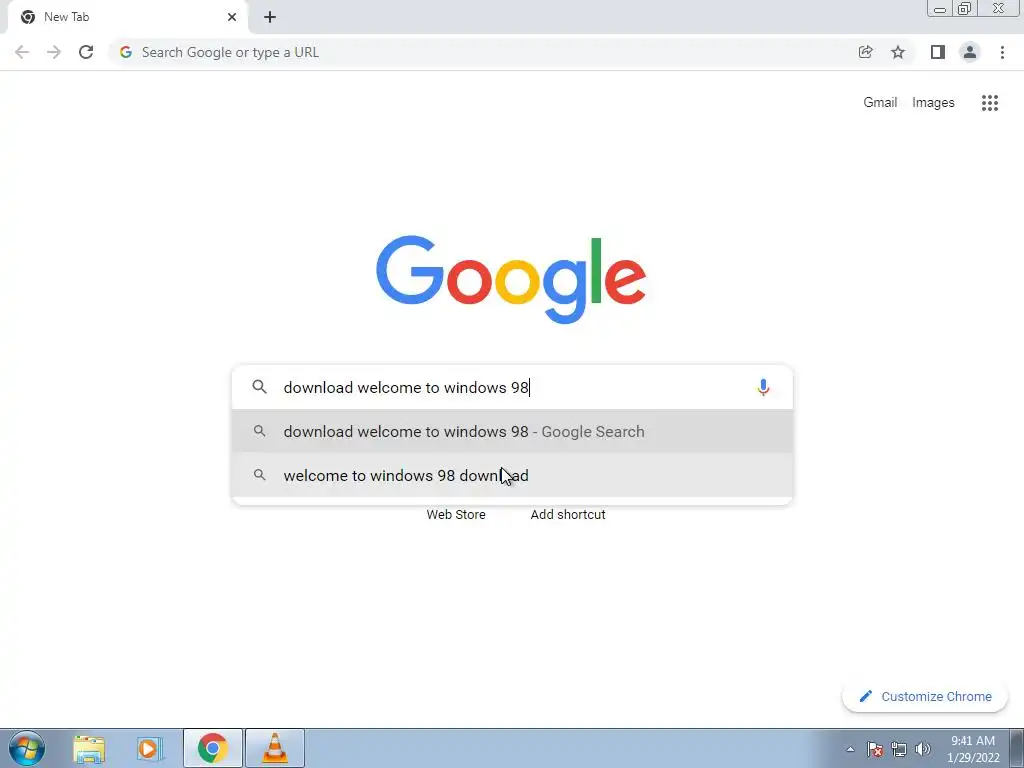The width and height of the screenshot is (1024, 768).
Task: Bookmark this tab with the star icon
Action: [x=898, y=52]
